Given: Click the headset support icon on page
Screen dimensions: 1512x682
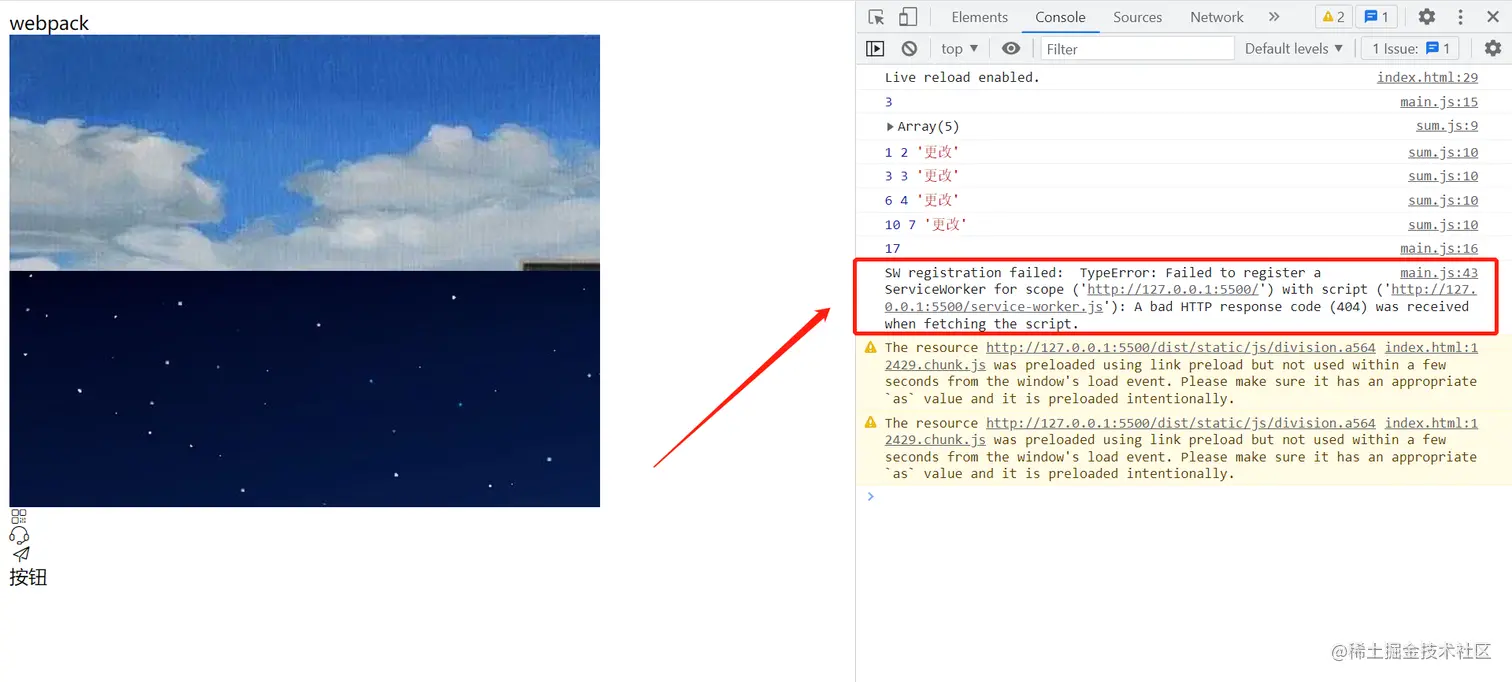Looking at the screenshot, I should (19, 535).
